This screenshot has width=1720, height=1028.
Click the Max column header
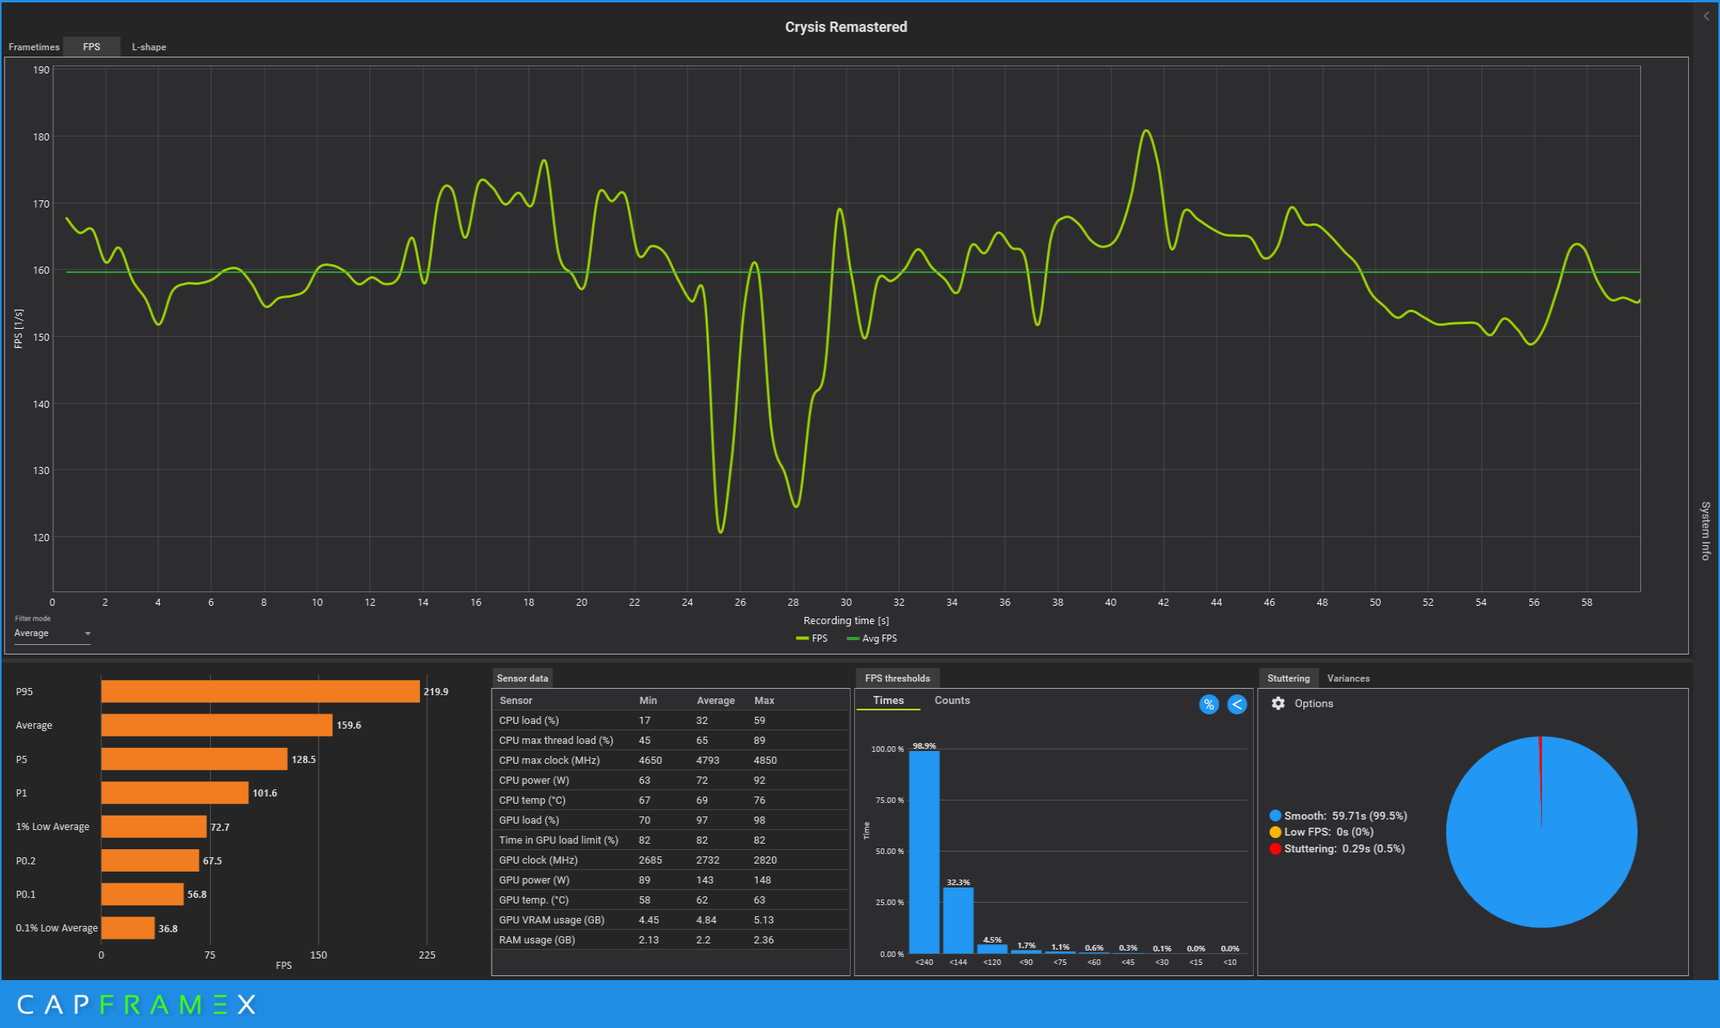pyautogui.click(x=764, y=701)
